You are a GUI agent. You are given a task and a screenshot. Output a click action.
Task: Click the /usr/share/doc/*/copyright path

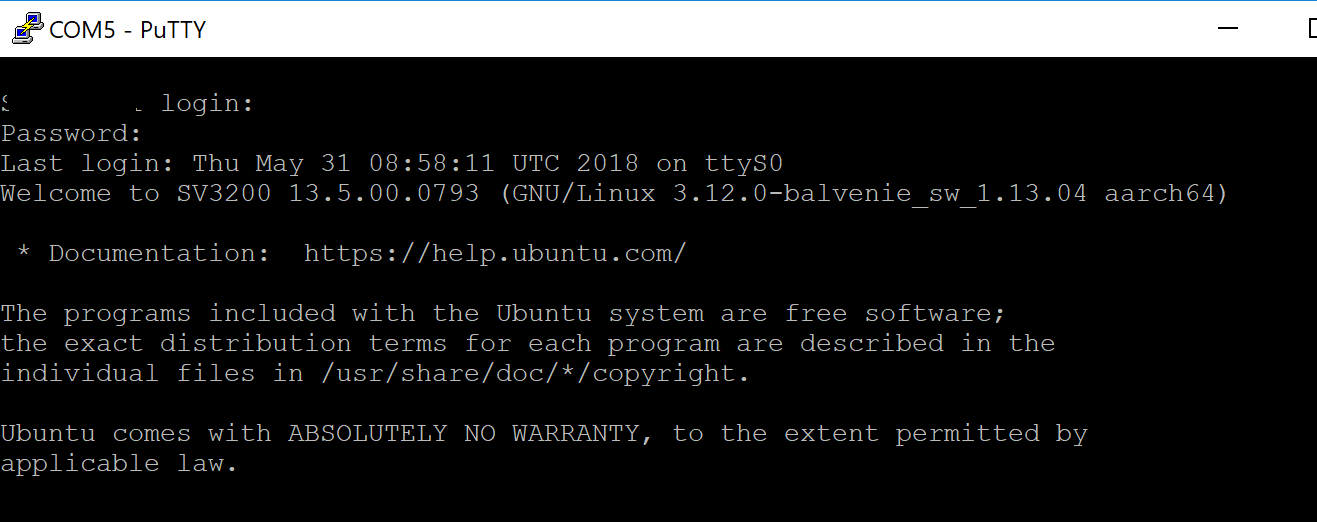tap(534, 374)
